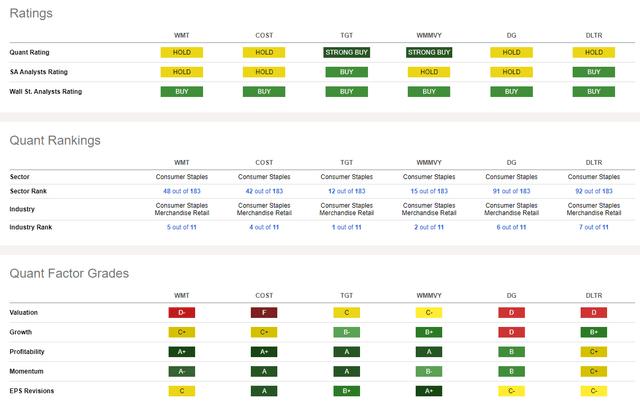Select DG's D Growth grade

pos(511,332)
